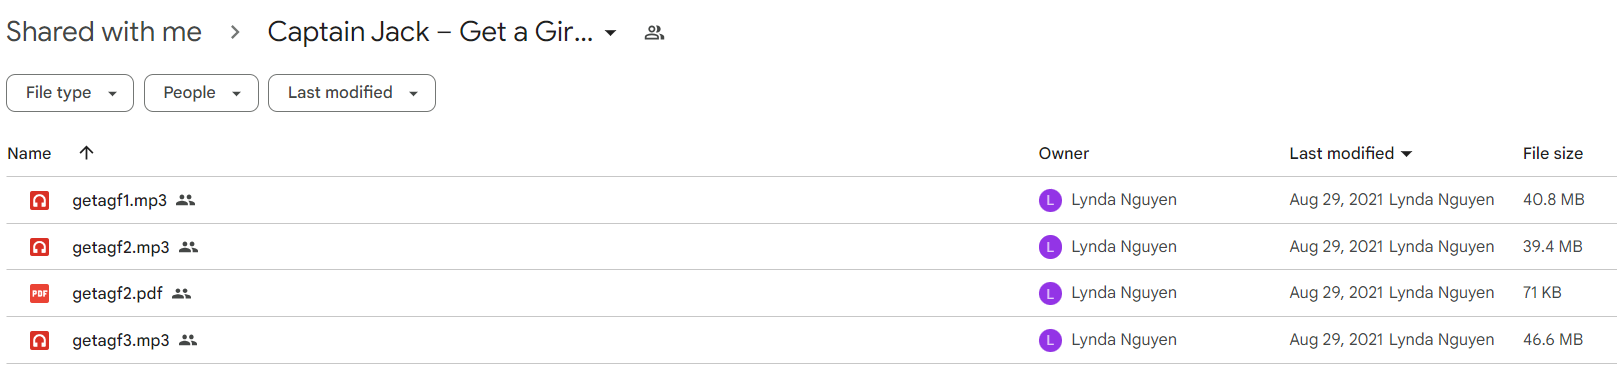Open the File type filter dropdown

[x=70, y=93]
